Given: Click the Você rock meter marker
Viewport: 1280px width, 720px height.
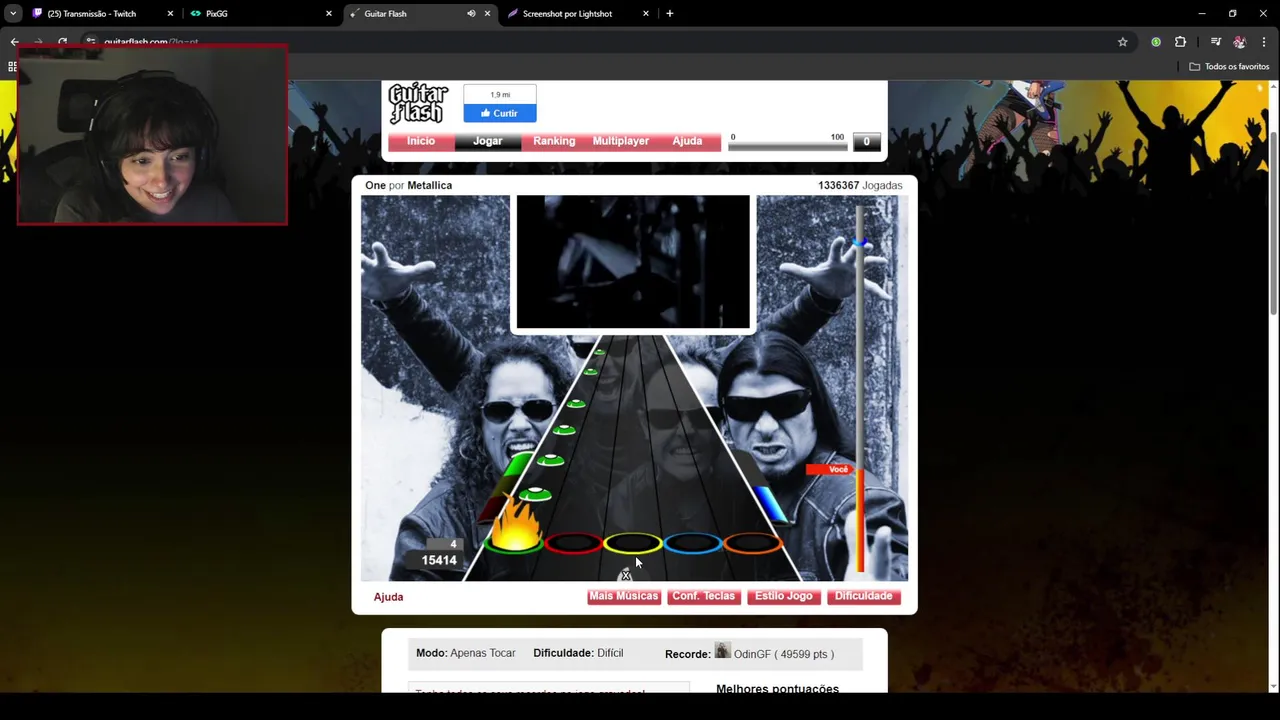Looking at the screenshot, I should pyautogui.click(x=830, y=469).
